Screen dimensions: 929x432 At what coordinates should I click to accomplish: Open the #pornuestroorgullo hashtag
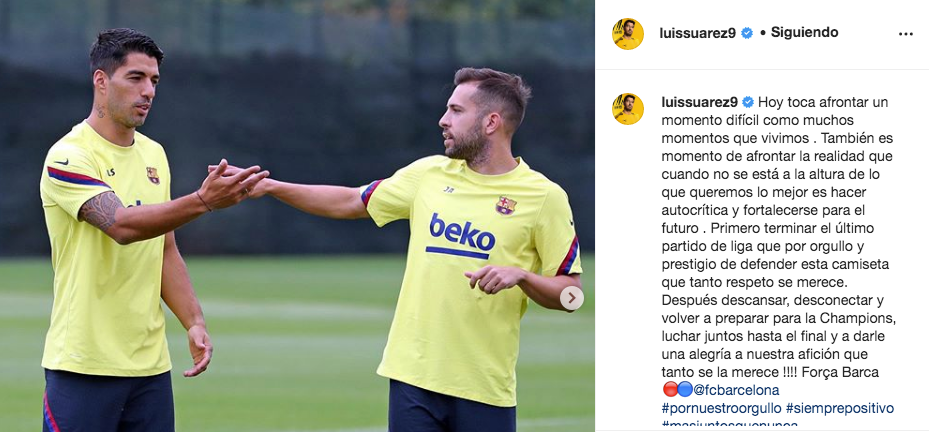tap(721, 408)
